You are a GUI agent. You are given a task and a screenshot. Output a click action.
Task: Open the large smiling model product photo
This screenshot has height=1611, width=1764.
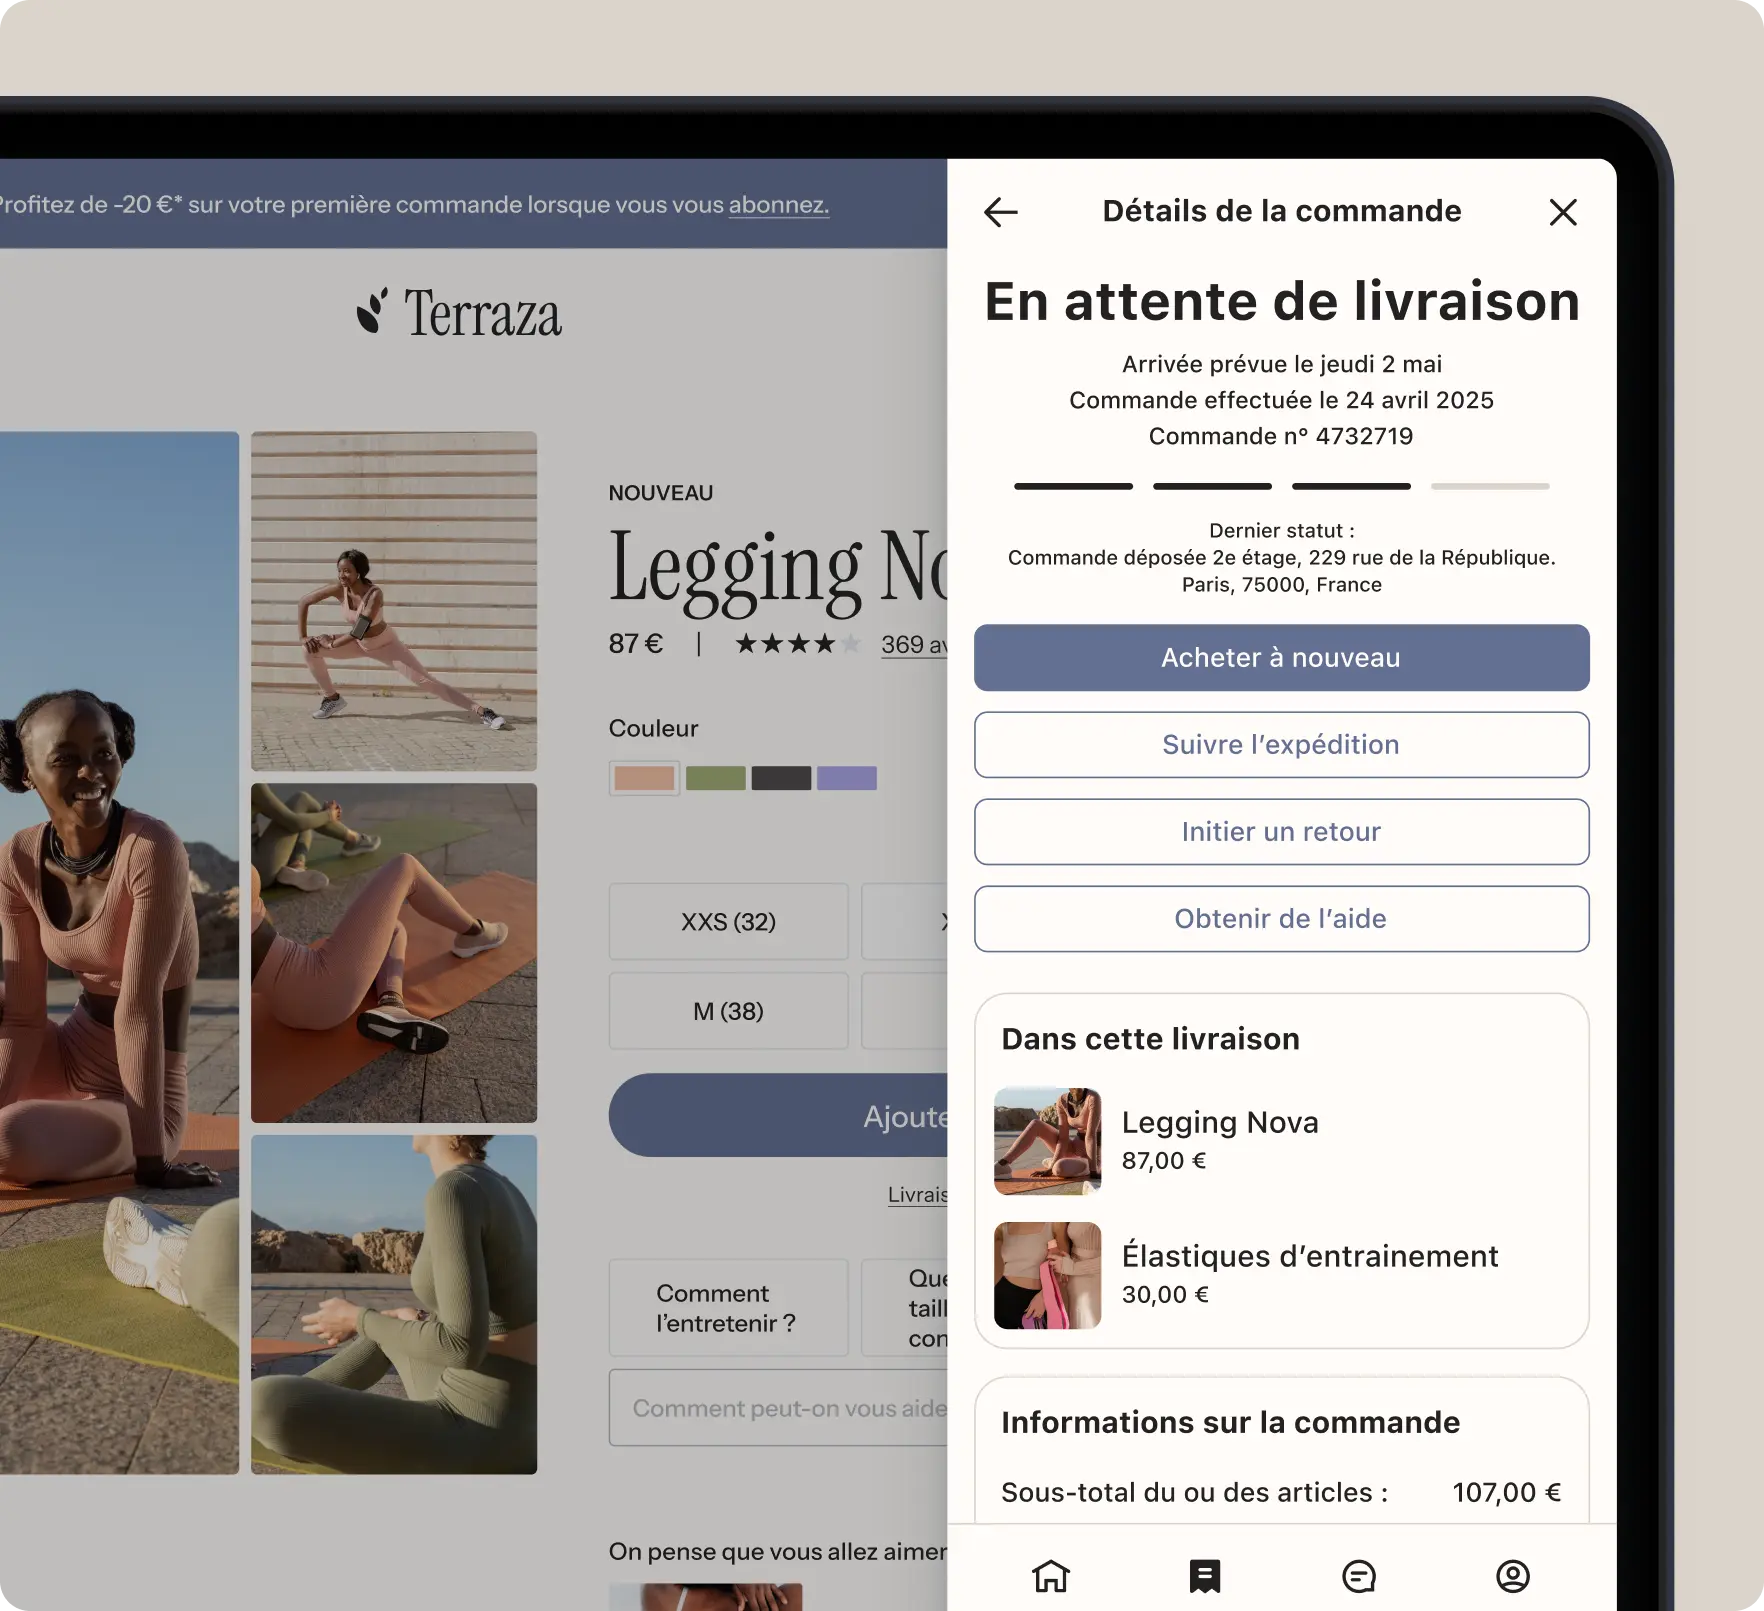pyautogui.click(x=119, y=953)
